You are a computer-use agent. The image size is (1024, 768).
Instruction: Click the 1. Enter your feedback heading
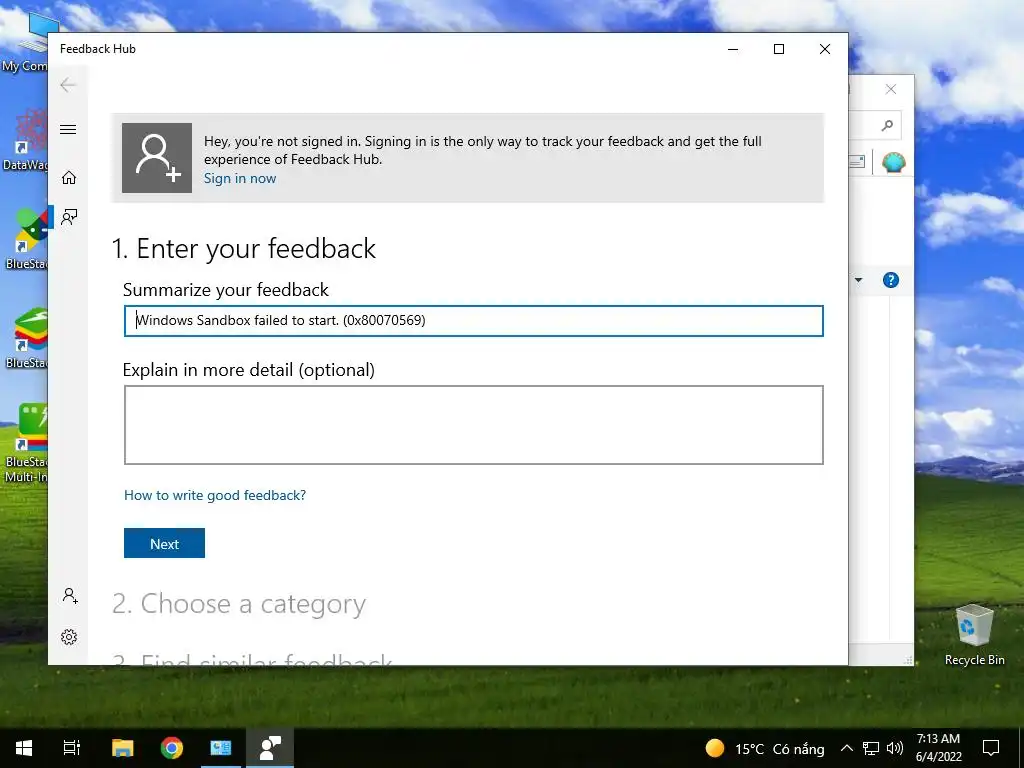click(x=244, y=249)
